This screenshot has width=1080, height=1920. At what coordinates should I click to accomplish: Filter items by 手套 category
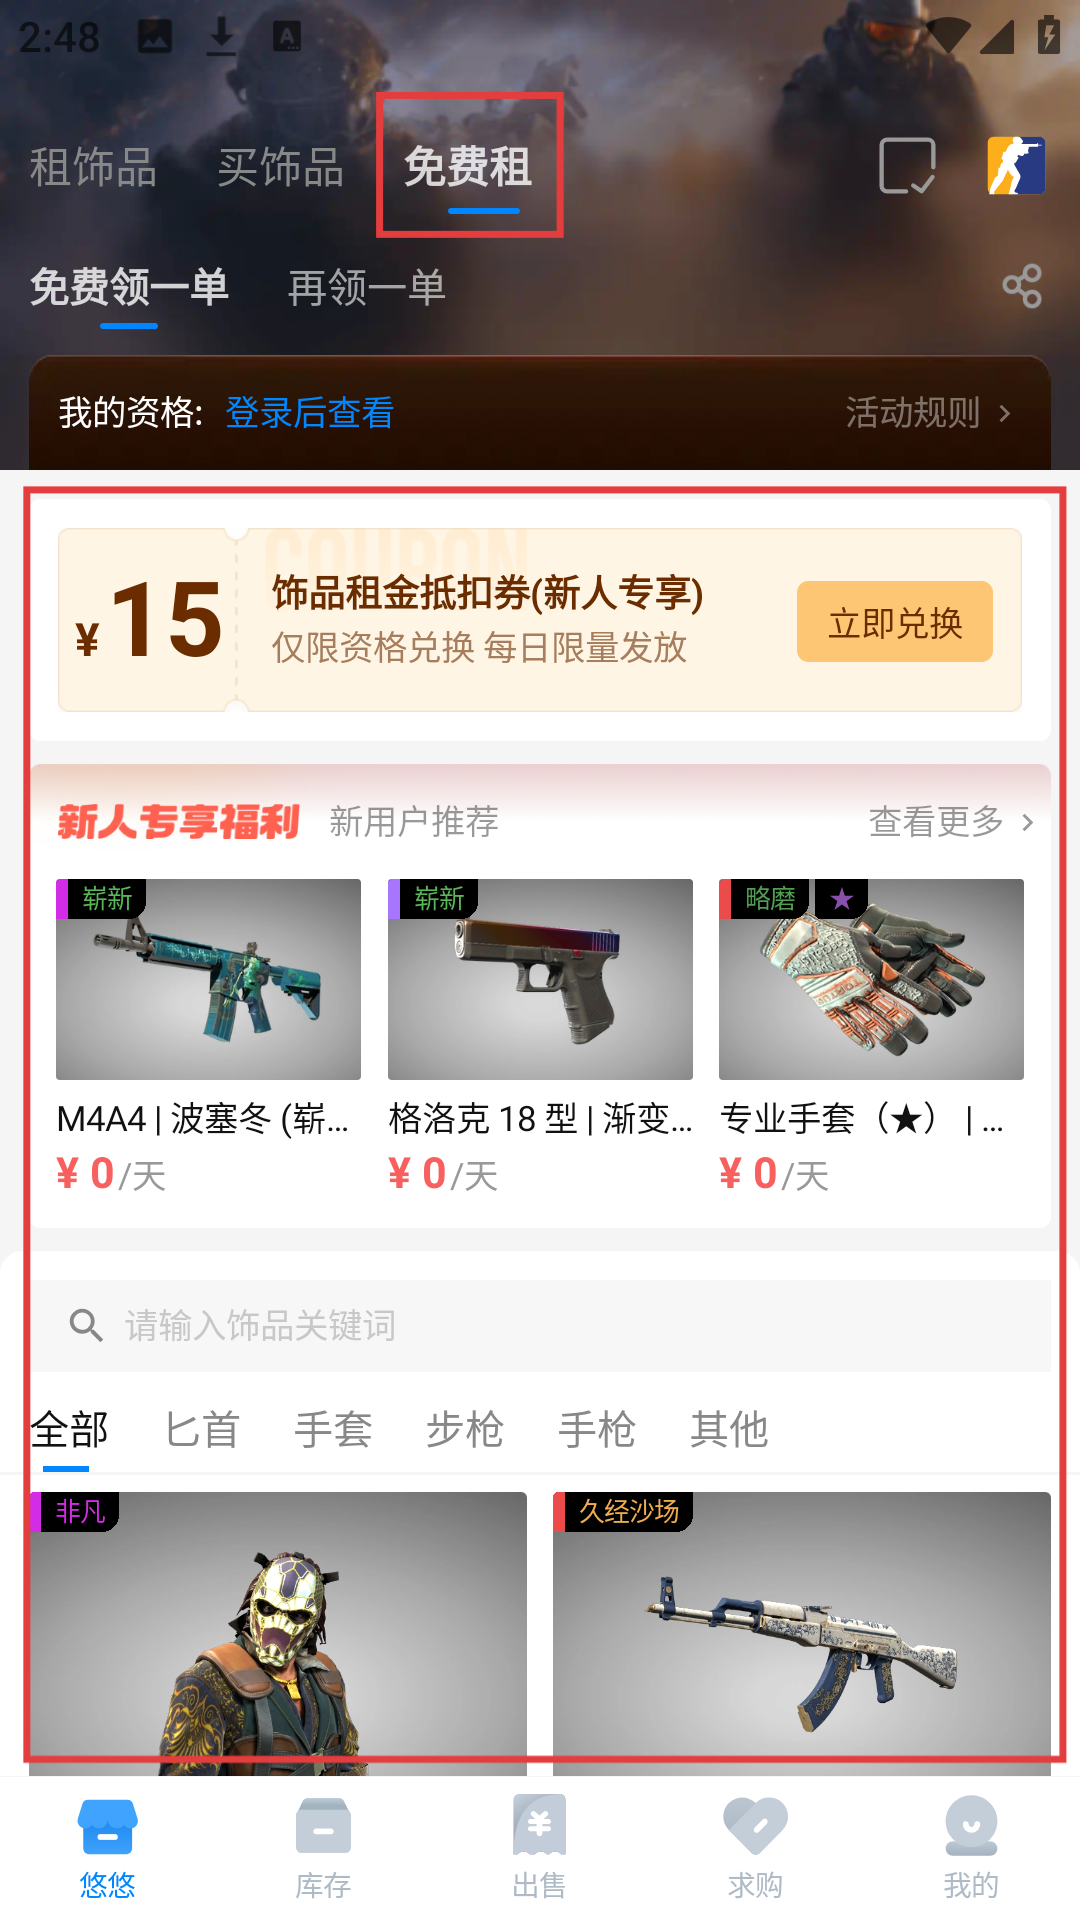point(333,1430)
